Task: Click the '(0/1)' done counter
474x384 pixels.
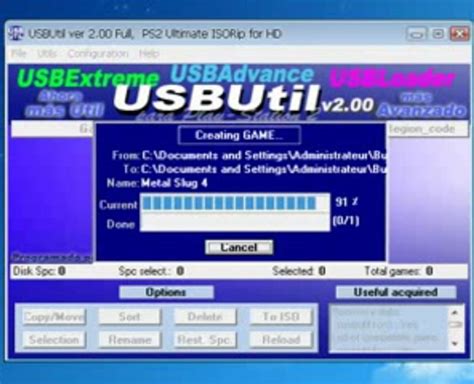Action: pyautogui.click(x=346, y=221)
